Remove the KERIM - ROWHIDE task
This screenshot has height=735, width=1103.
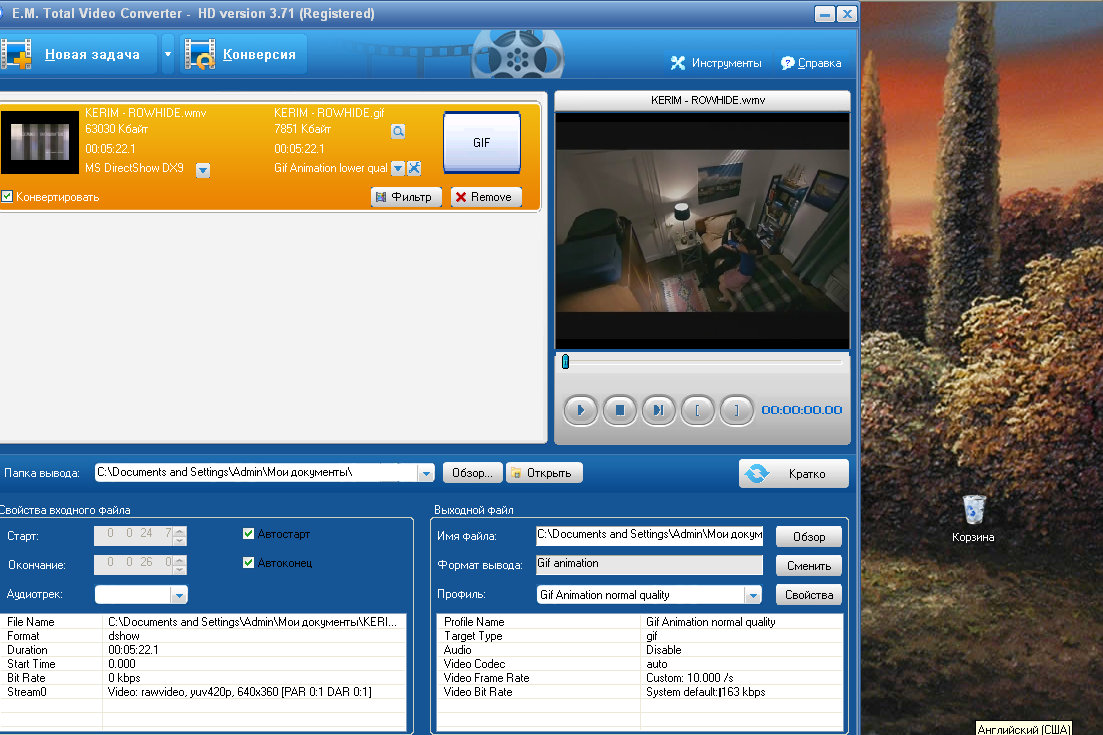pyautogui.click(x=486, y=197)
